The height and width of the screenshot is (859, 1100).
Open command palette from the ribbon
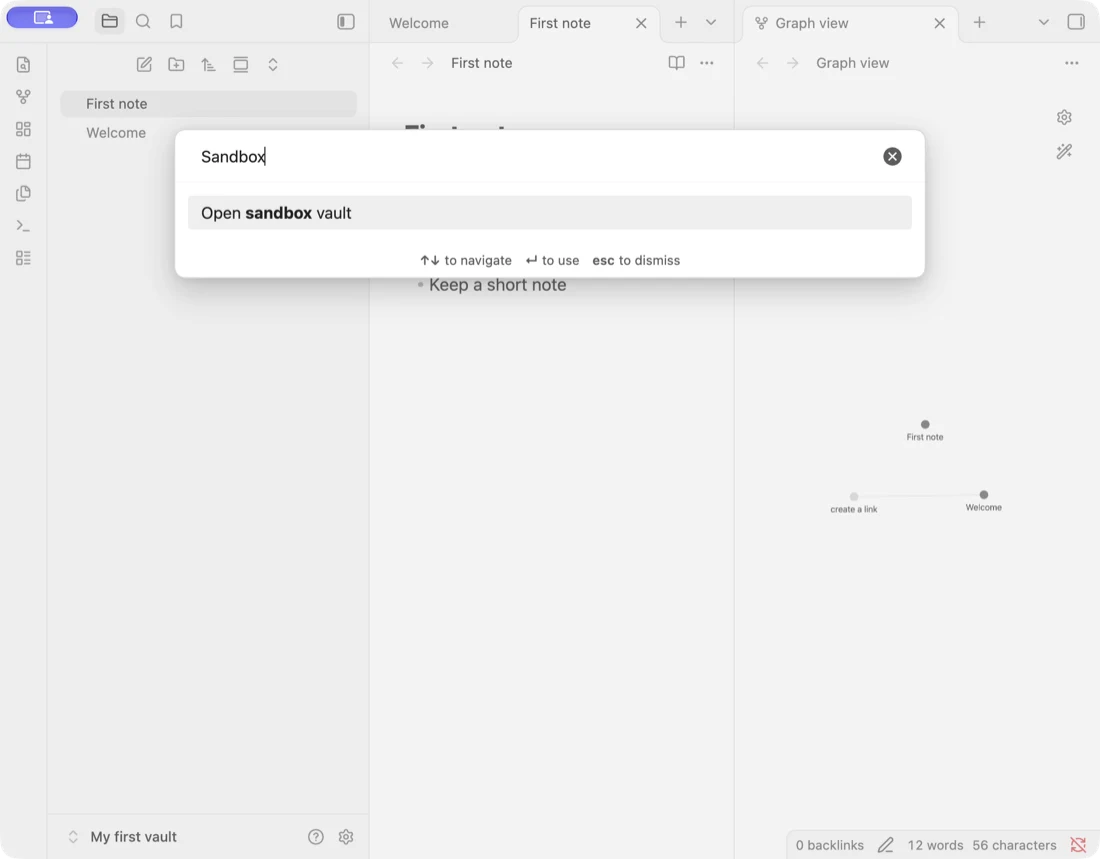(23, 226)
